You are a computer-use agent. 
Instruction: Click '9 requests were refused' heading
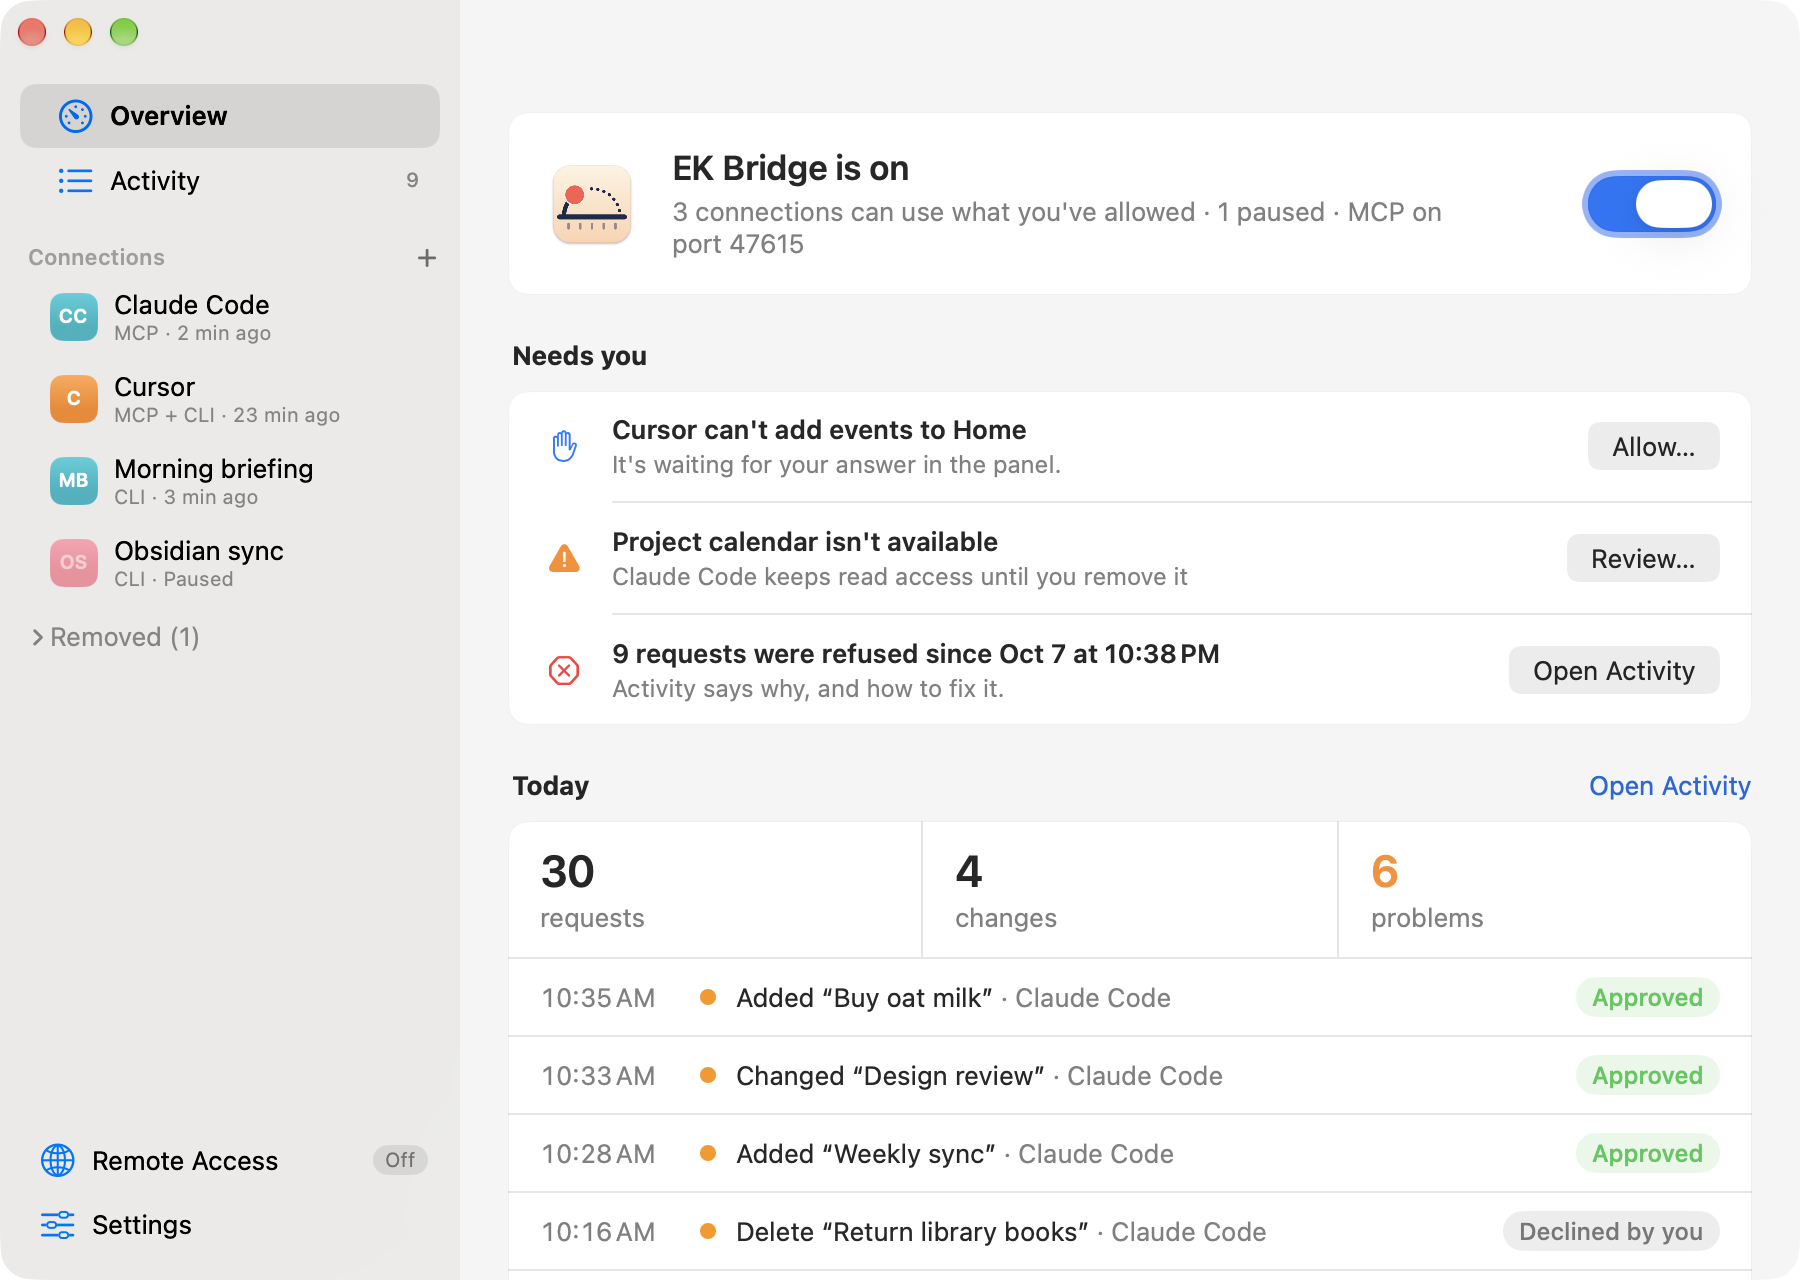pos(915,654)
